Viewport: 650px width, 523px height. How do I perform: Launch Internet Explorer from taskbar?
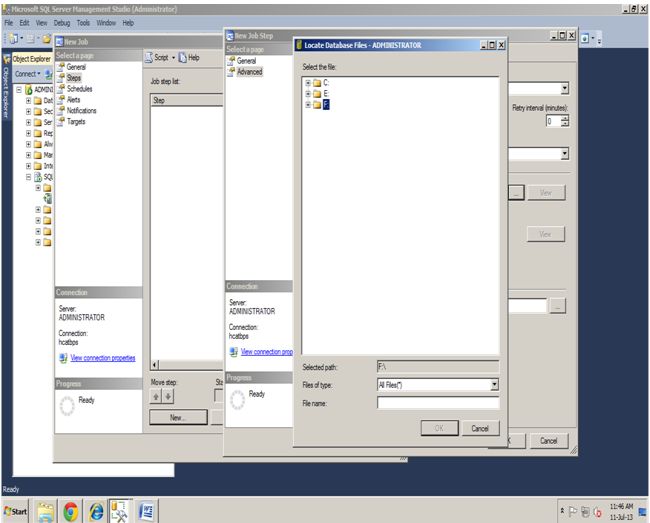pos(96,511)
